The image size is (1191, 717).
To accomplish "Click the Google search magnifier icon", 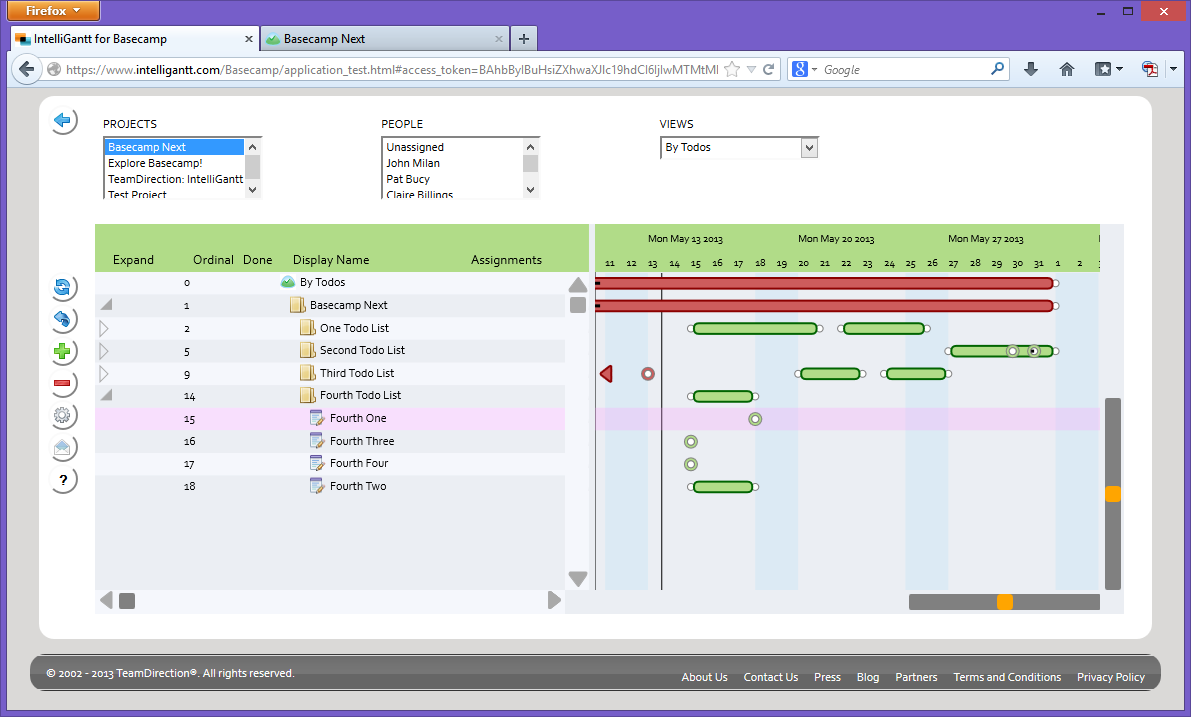I will (997, 68).
